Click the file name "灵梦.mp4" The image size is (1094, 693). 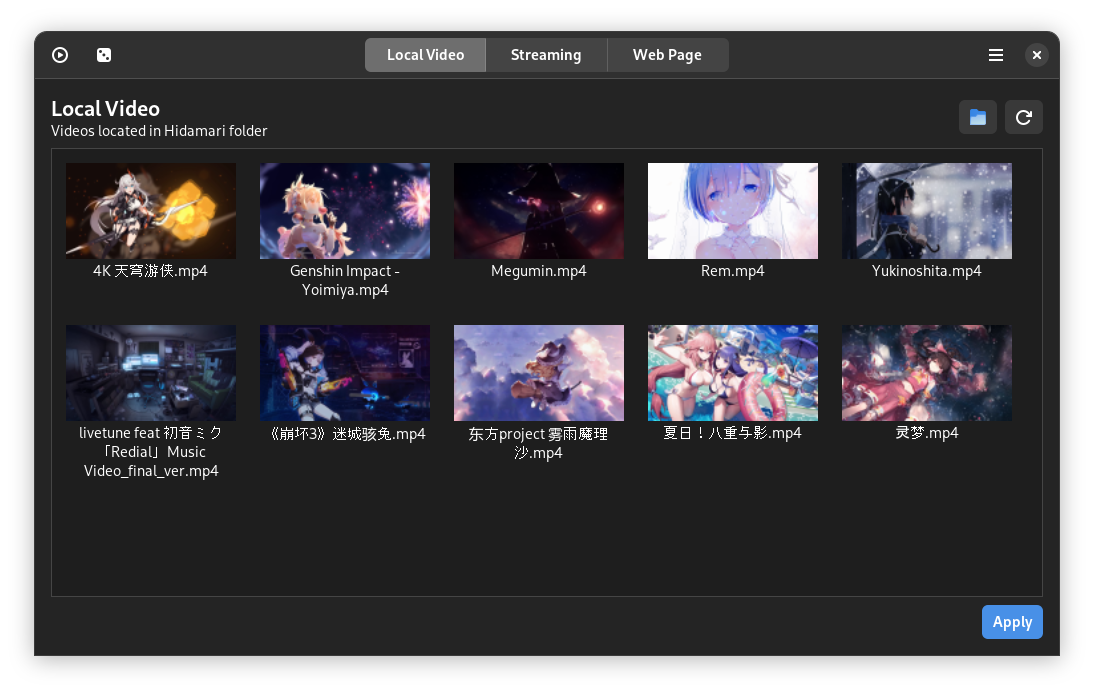(927, 433)
